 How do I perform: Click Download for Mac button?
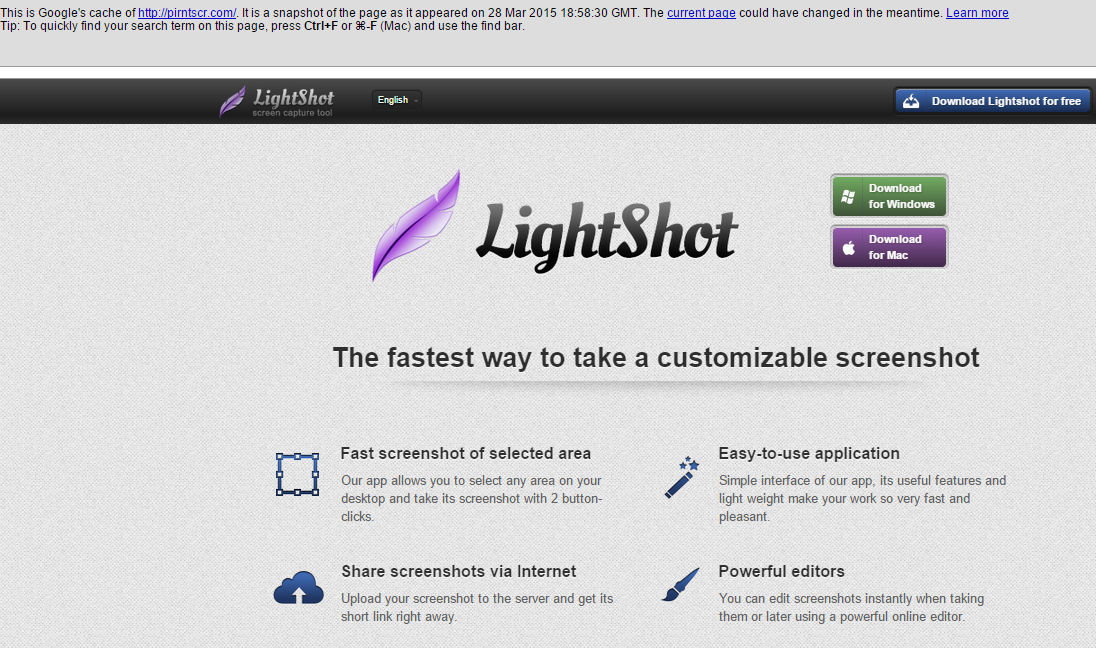coord(889,247)
